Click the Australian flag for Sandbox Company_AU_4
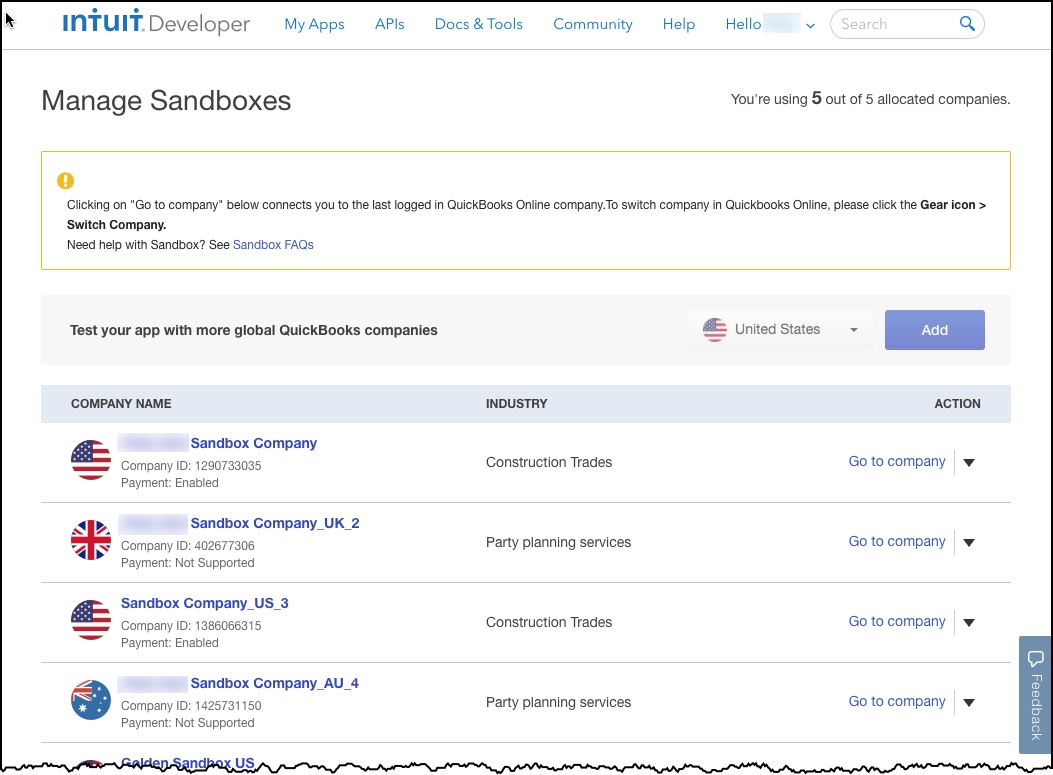Viewport: 1053px width, 775px height. [x=91, y=701]
